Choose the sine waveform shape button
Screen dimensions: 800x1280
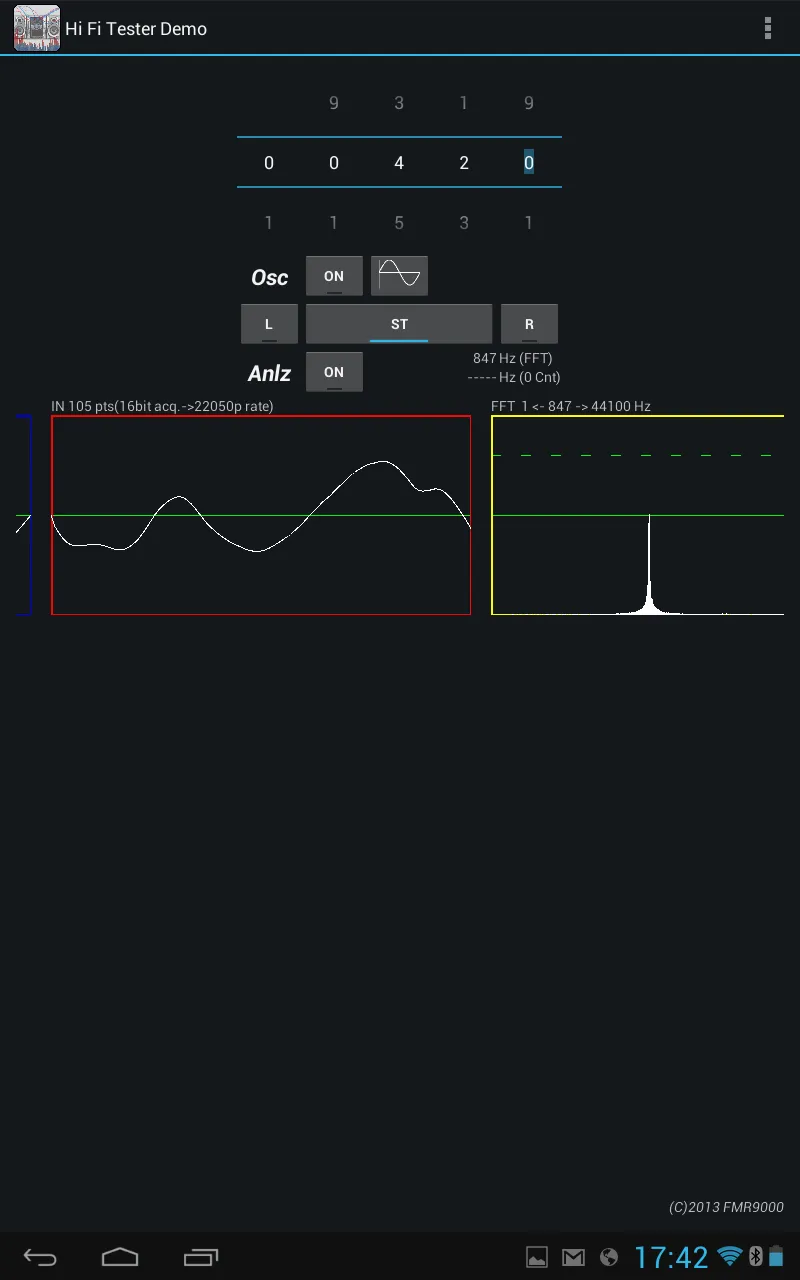(x=399, y=276)
